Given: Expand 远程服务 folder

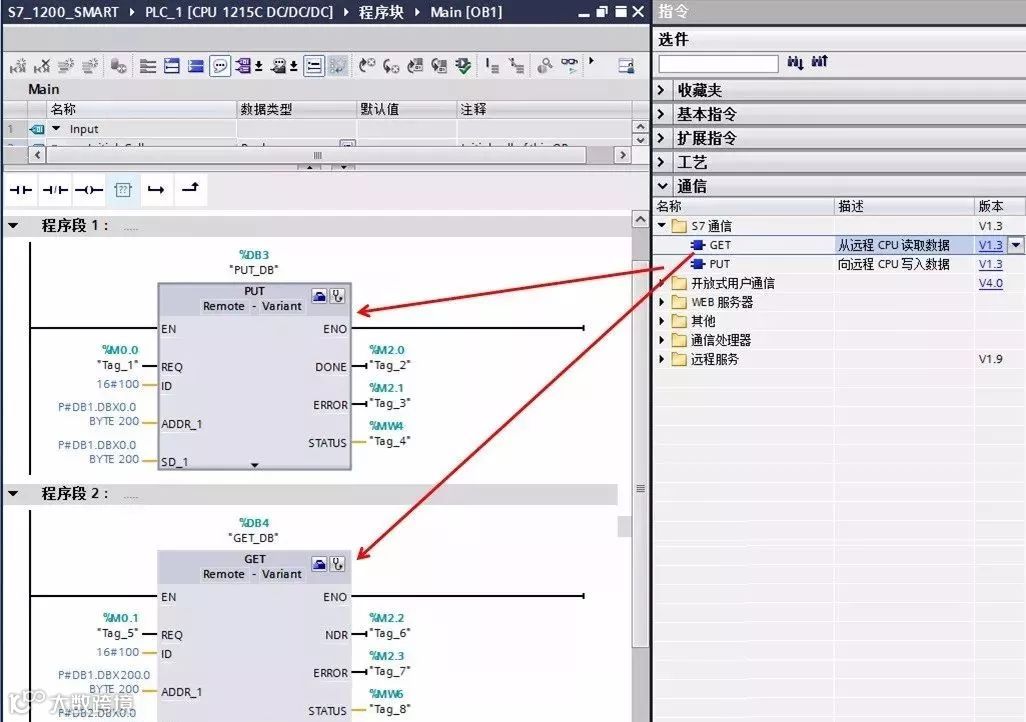Looking at the screenshot, I should pos(662,359).
